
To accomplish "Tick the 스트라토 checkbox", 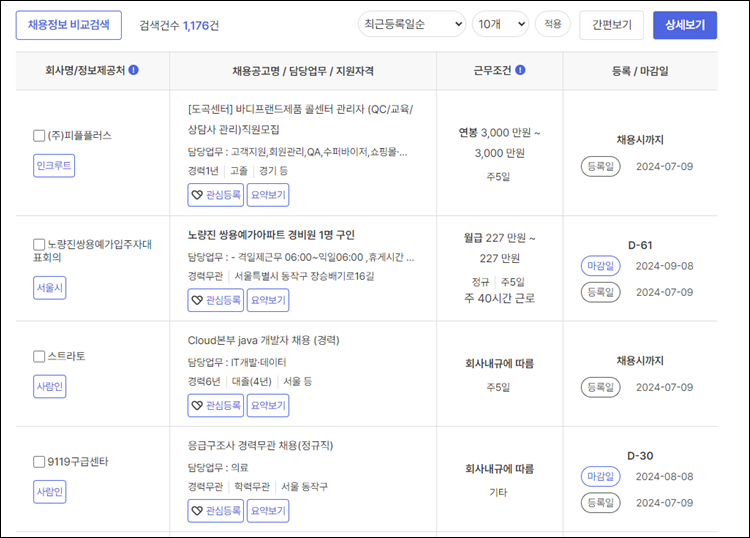I will click(x=39, y=356).
